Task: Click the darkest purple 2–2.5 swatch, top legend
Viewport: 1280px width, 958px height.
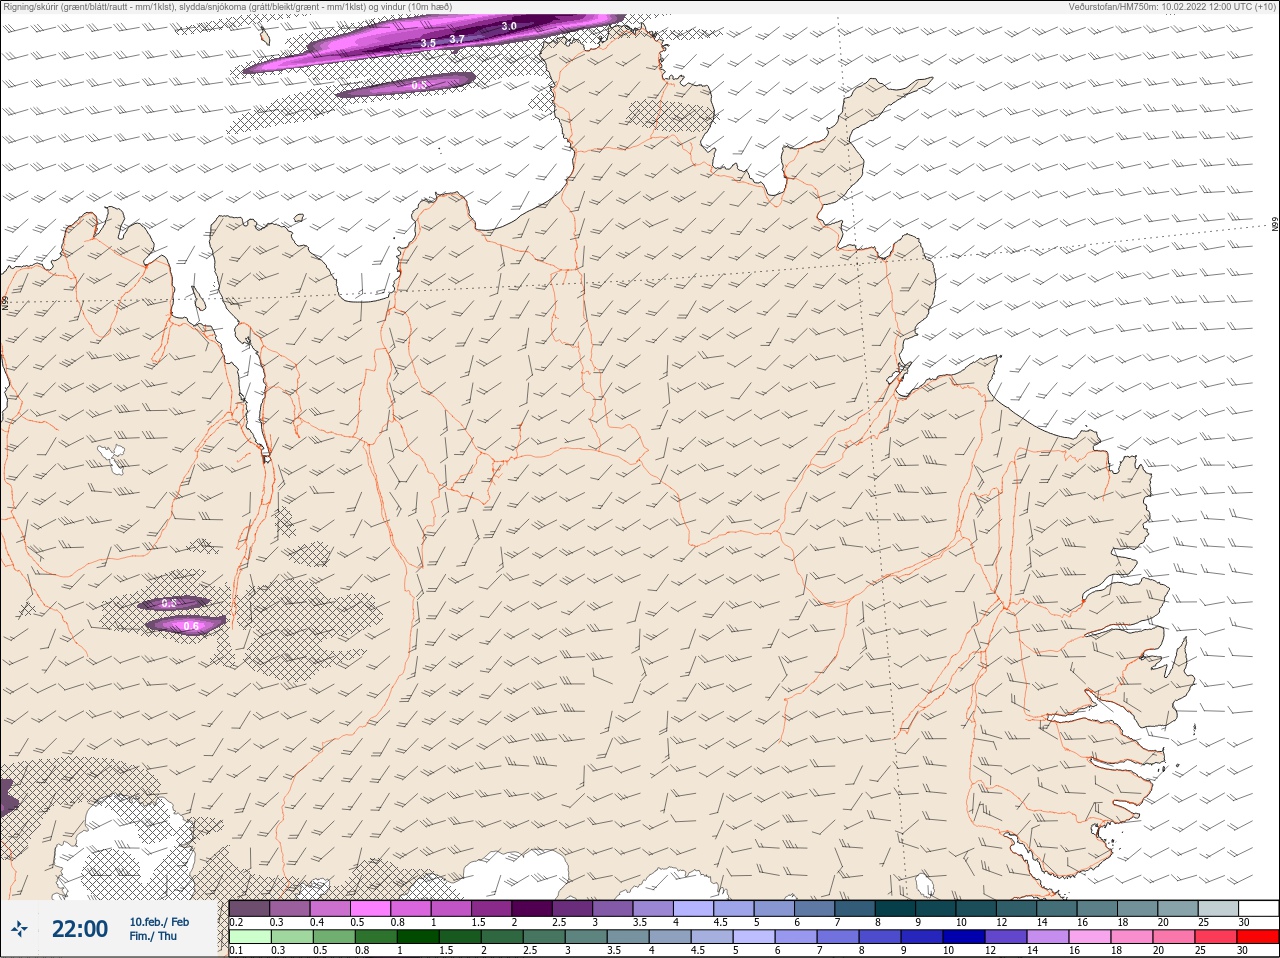Action: 532,908
